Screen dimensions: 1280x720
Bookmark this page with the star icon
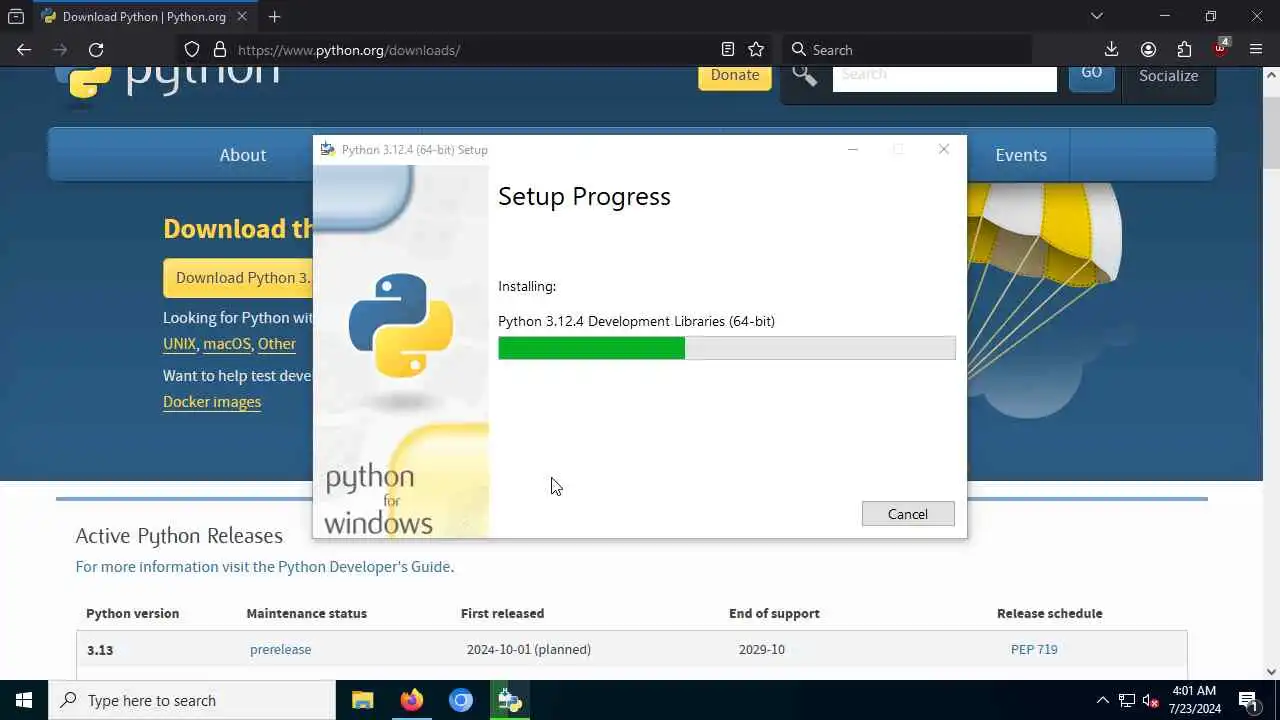pos(756,50)
